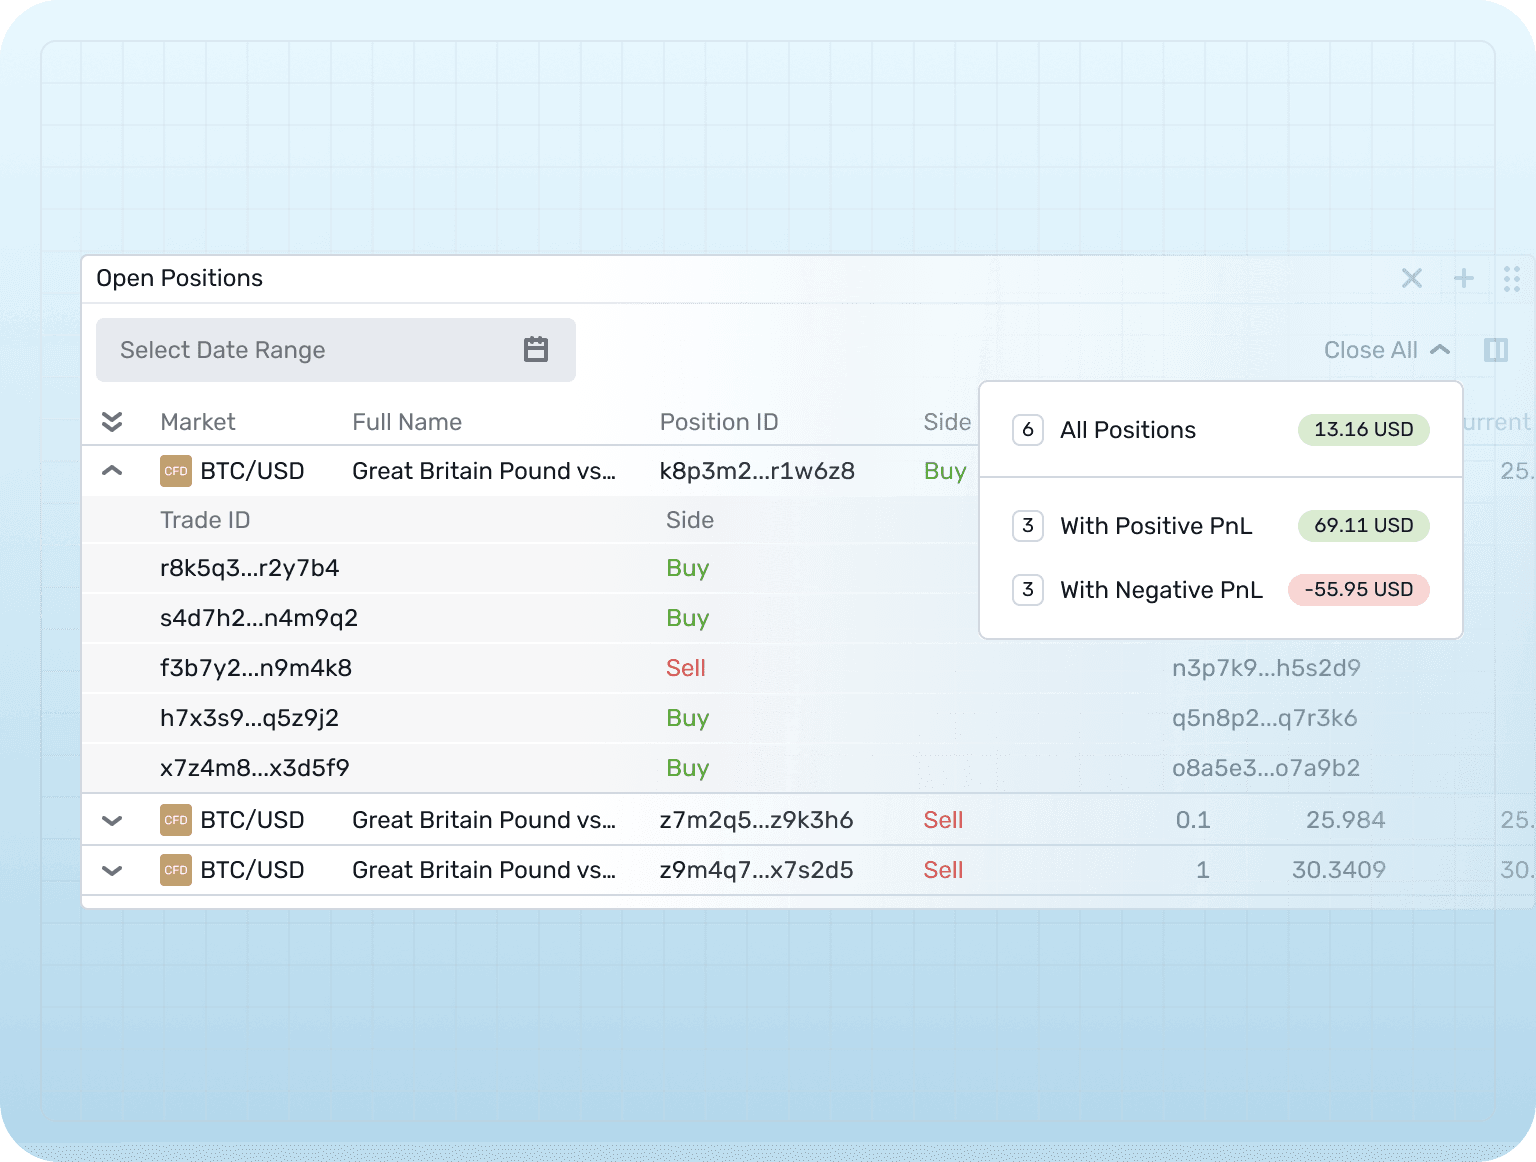1536x1162 pixels.
Task: Select trade x7z4m8...x3d5f9
Action: coord(255,768)
